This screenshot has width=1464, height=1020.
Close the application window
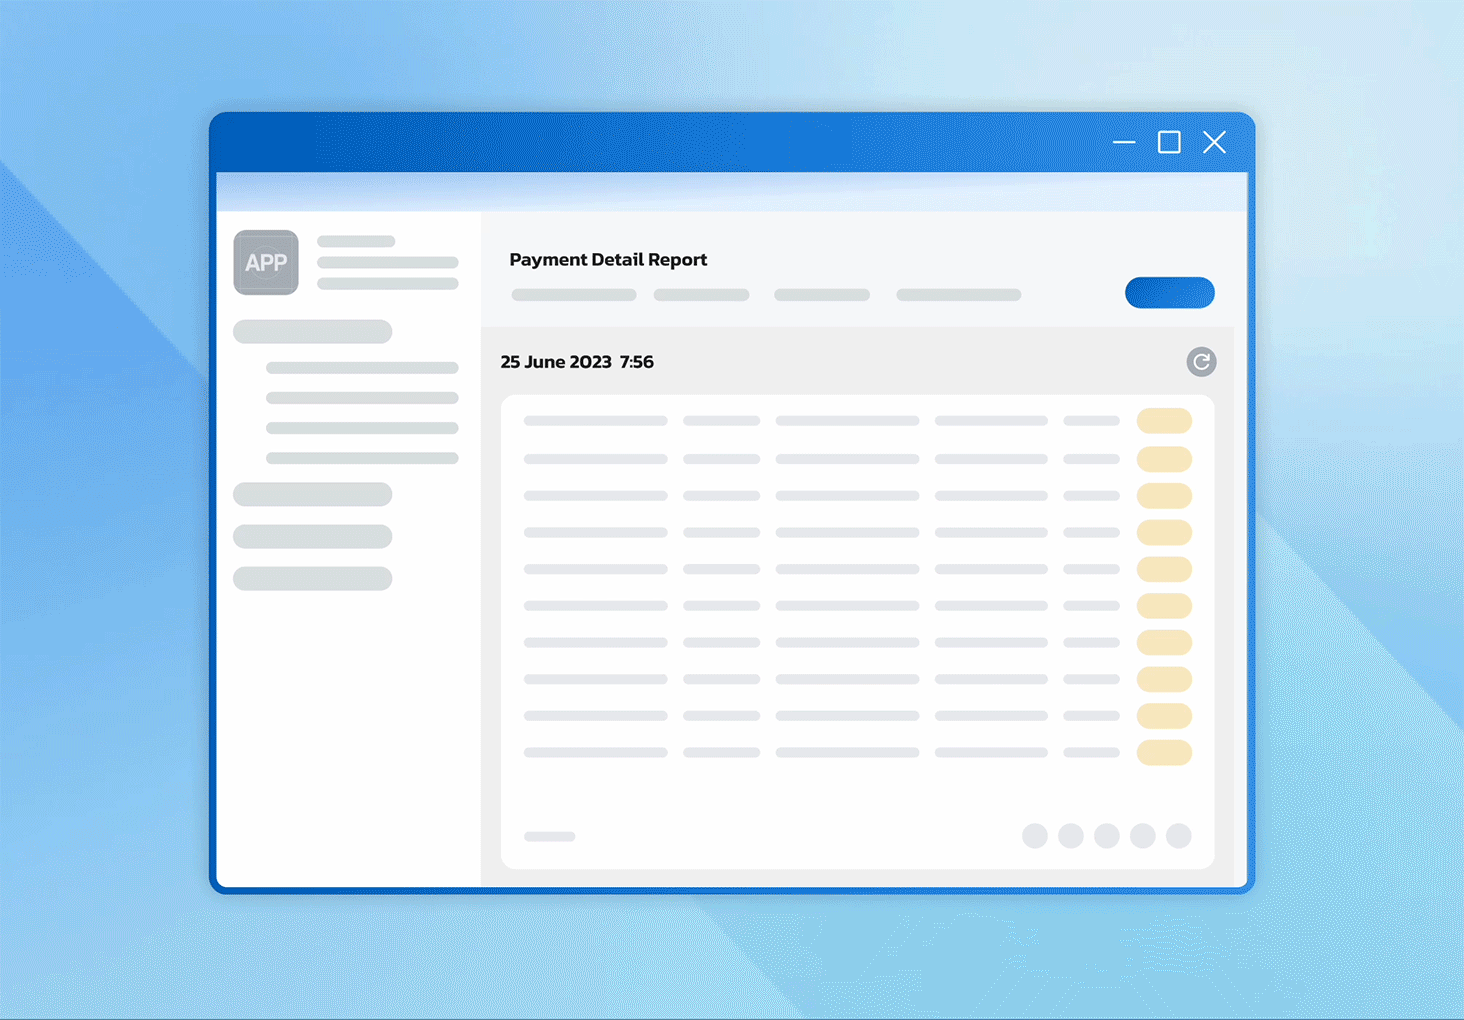click(1214, 143)
